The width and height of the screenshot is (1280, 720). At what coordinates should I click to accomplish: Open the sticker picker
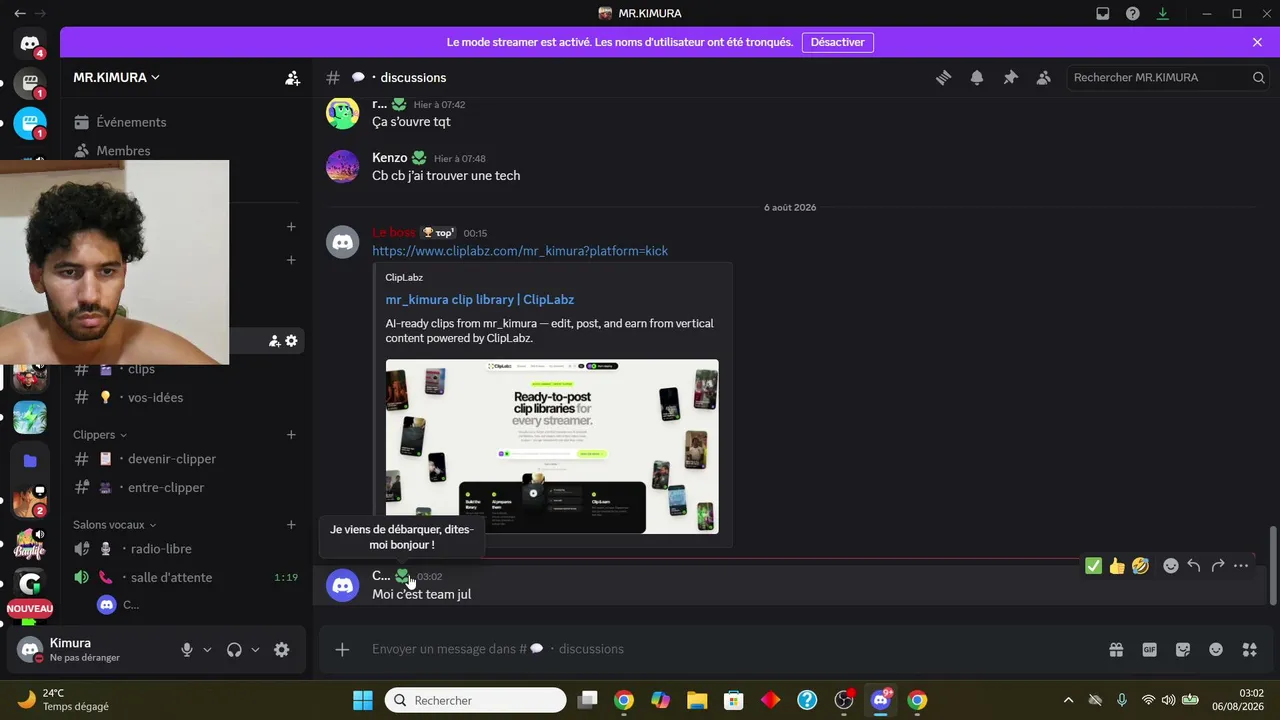pos(1183,650)
